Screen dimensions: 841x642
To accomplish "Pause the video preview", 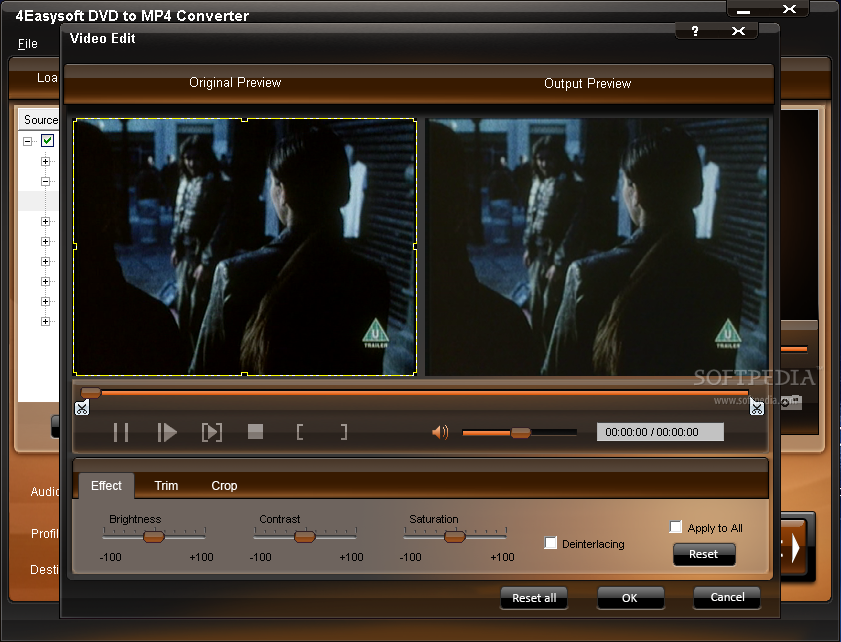I will click(121, 432).
